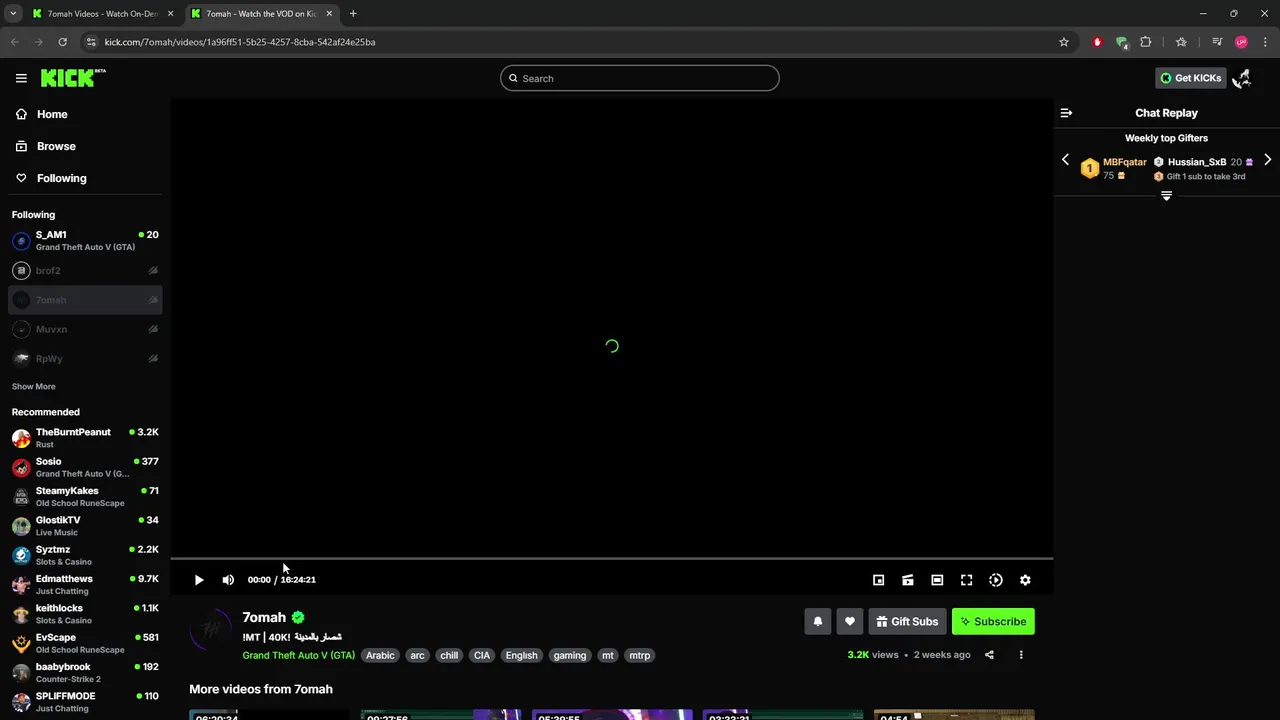Follow 7omah with the heart button
This screenshot has width=1280, height=720.
(x=850, y=621)
